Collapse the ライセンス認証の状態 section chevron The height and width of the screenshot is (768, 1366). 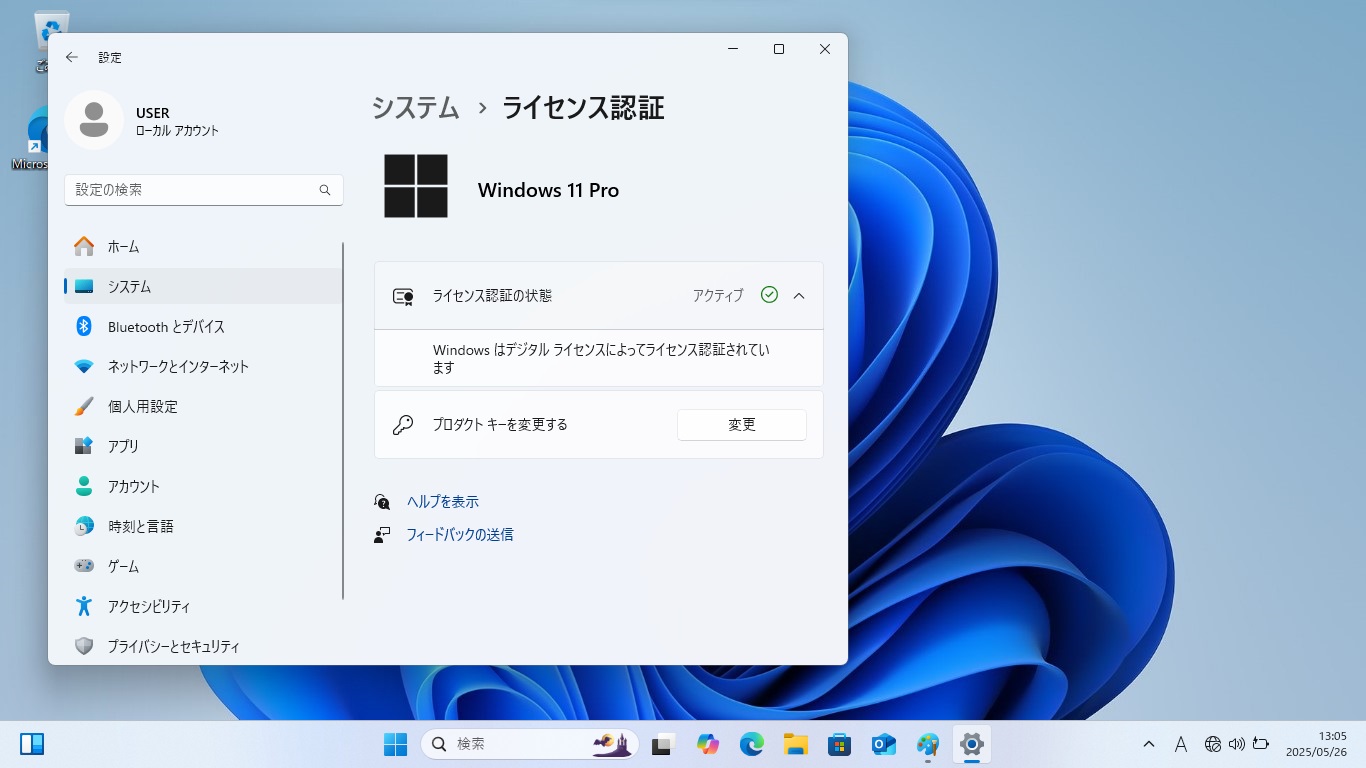click(x=799, y=296)
